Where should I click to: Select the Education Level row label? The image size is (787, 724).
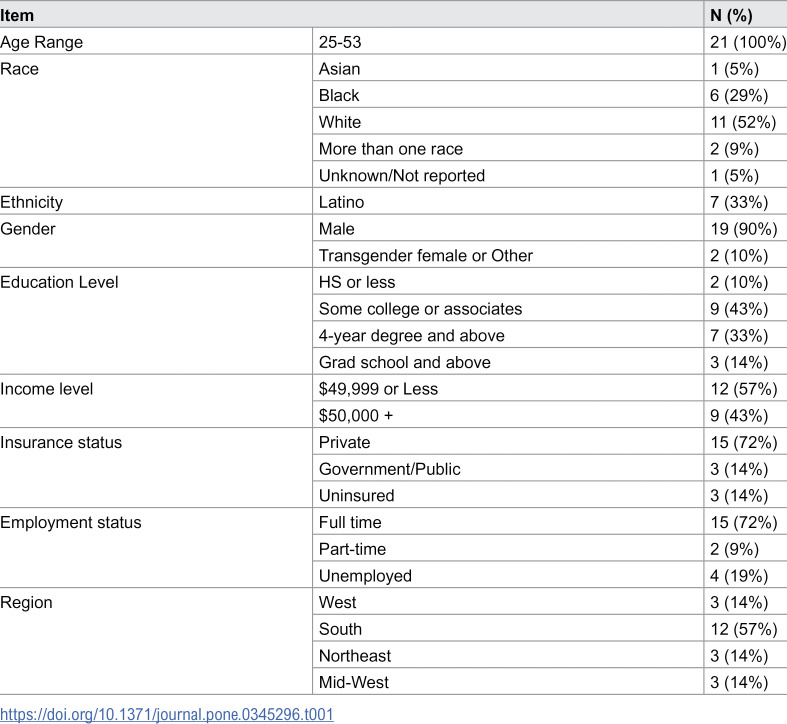point(59,282)
